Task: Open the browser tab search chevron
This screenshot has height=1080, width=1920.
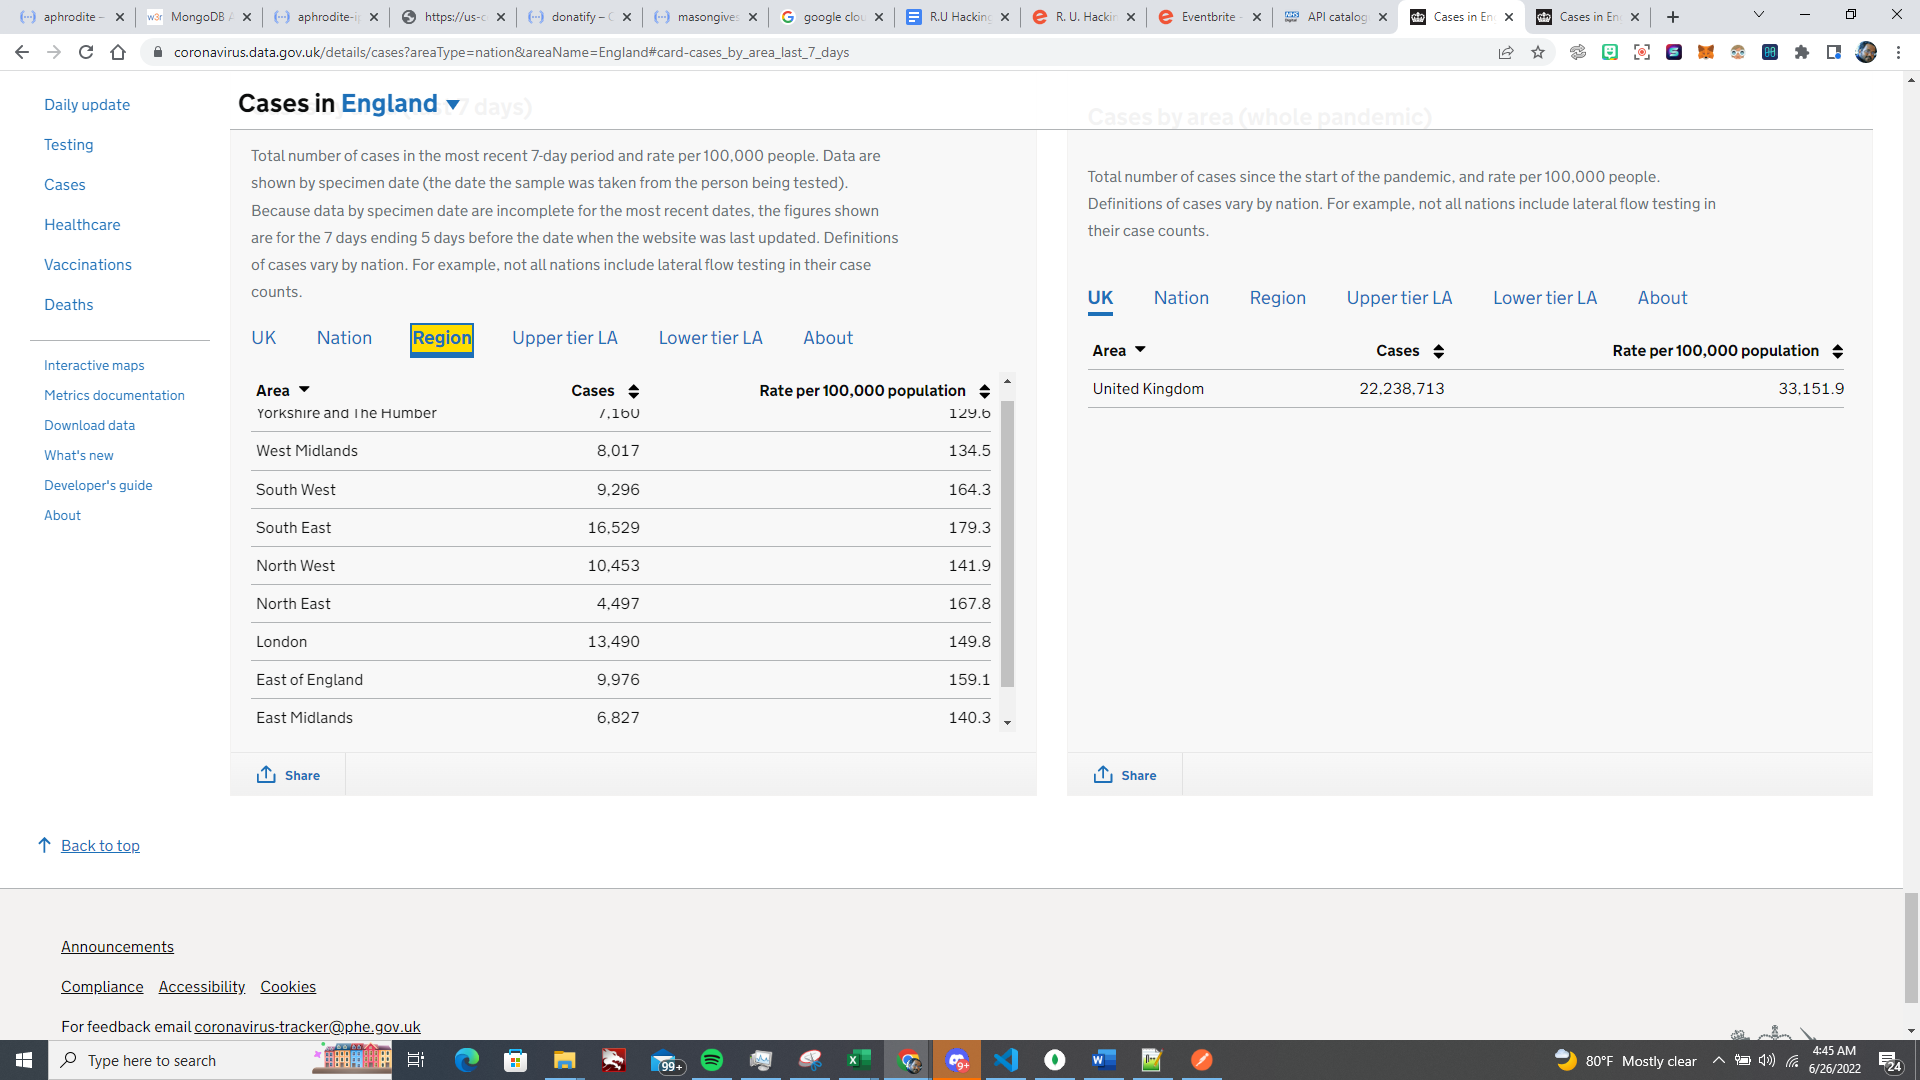Action: click(x=1758, y=15)
